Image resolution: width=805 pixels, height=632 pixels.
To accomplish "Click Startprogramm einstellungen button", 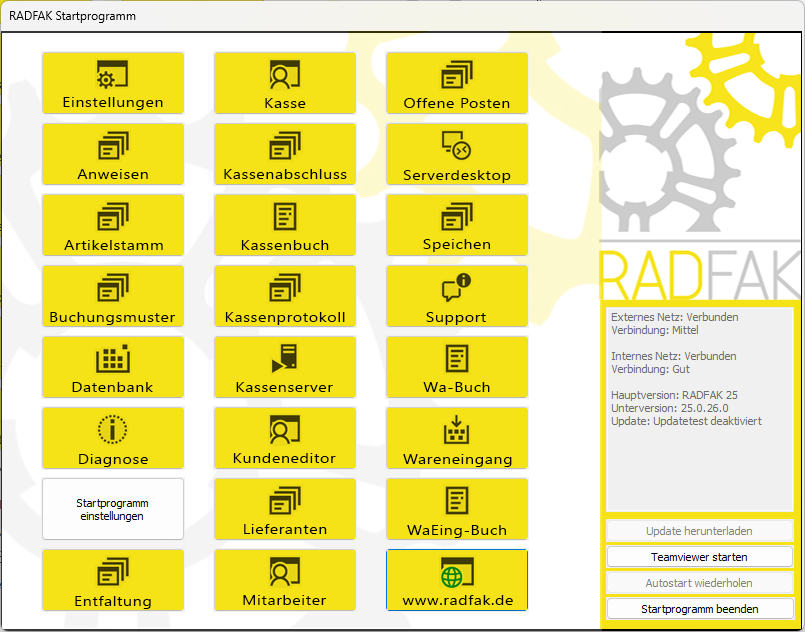I will click(x=113, y=509).
